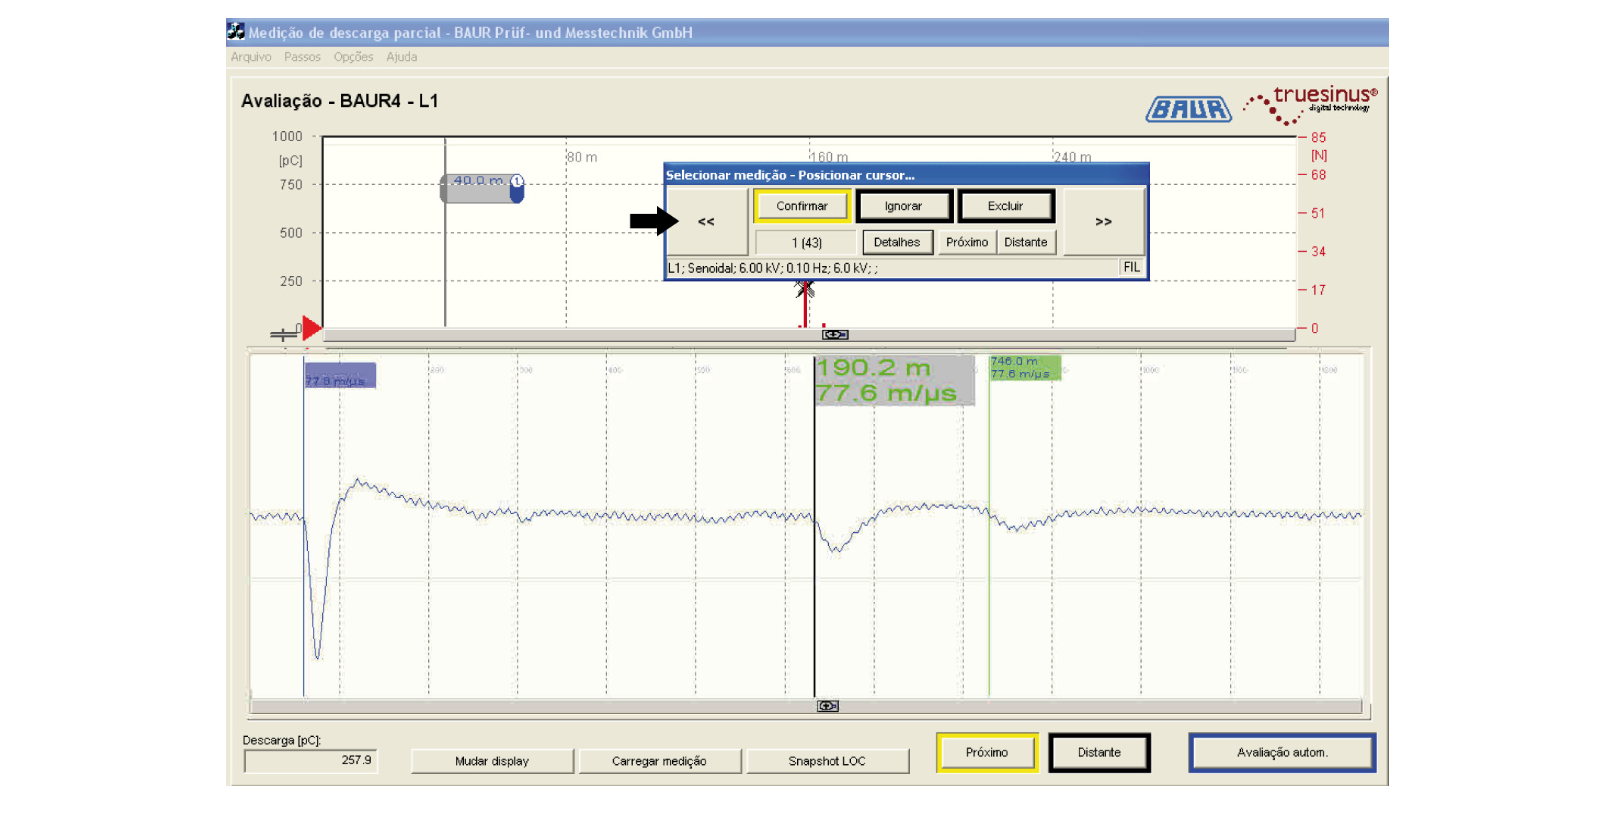Open the Ajuda menu

click(402, 57)
